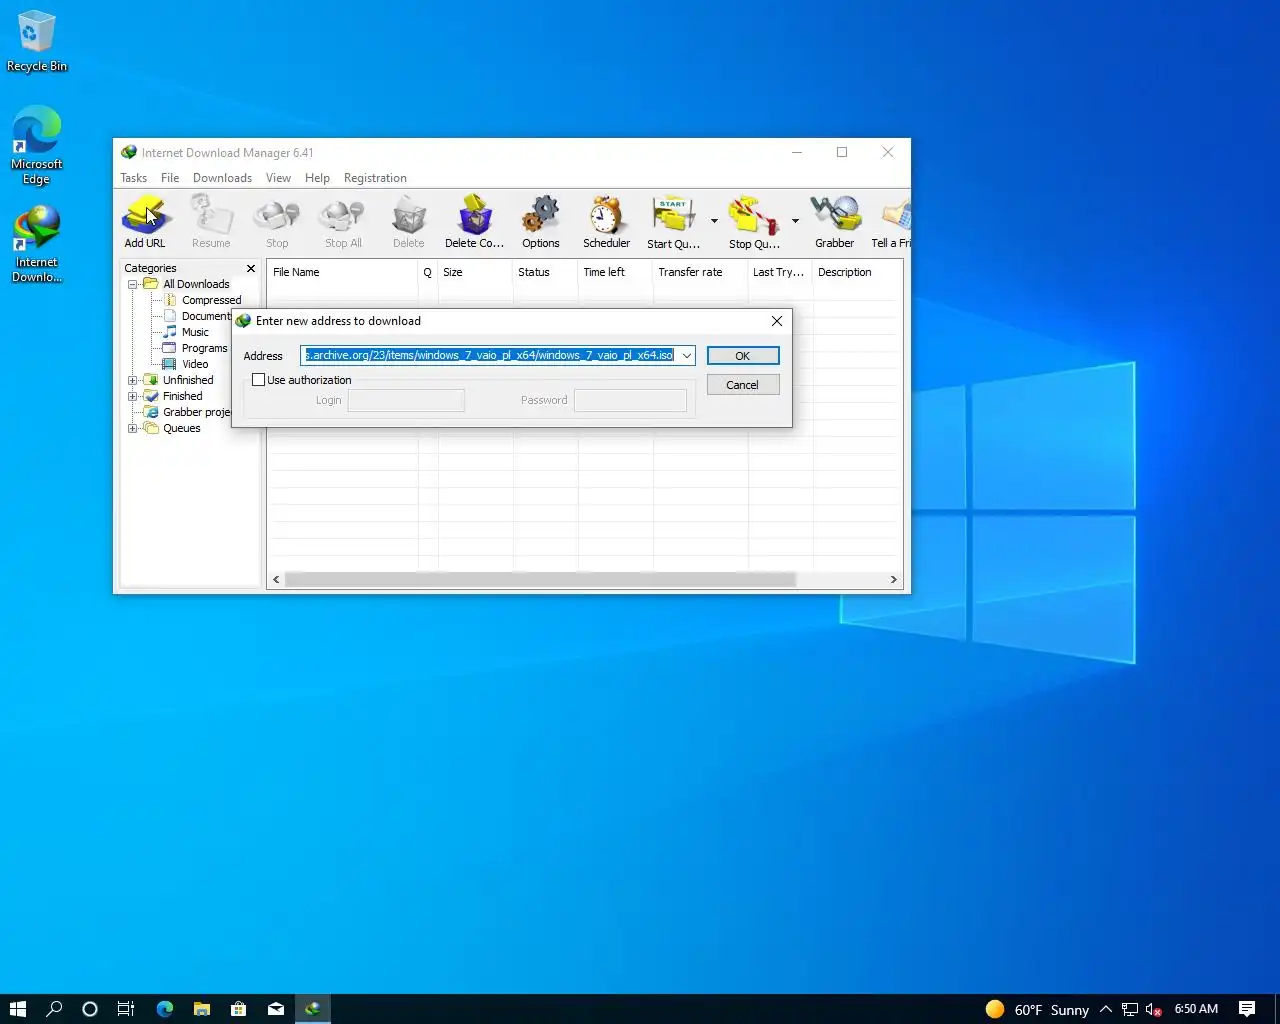Open Task View from the taskbar
Viewport: 1280px width, 1024px height.
tap(126, 1009)
